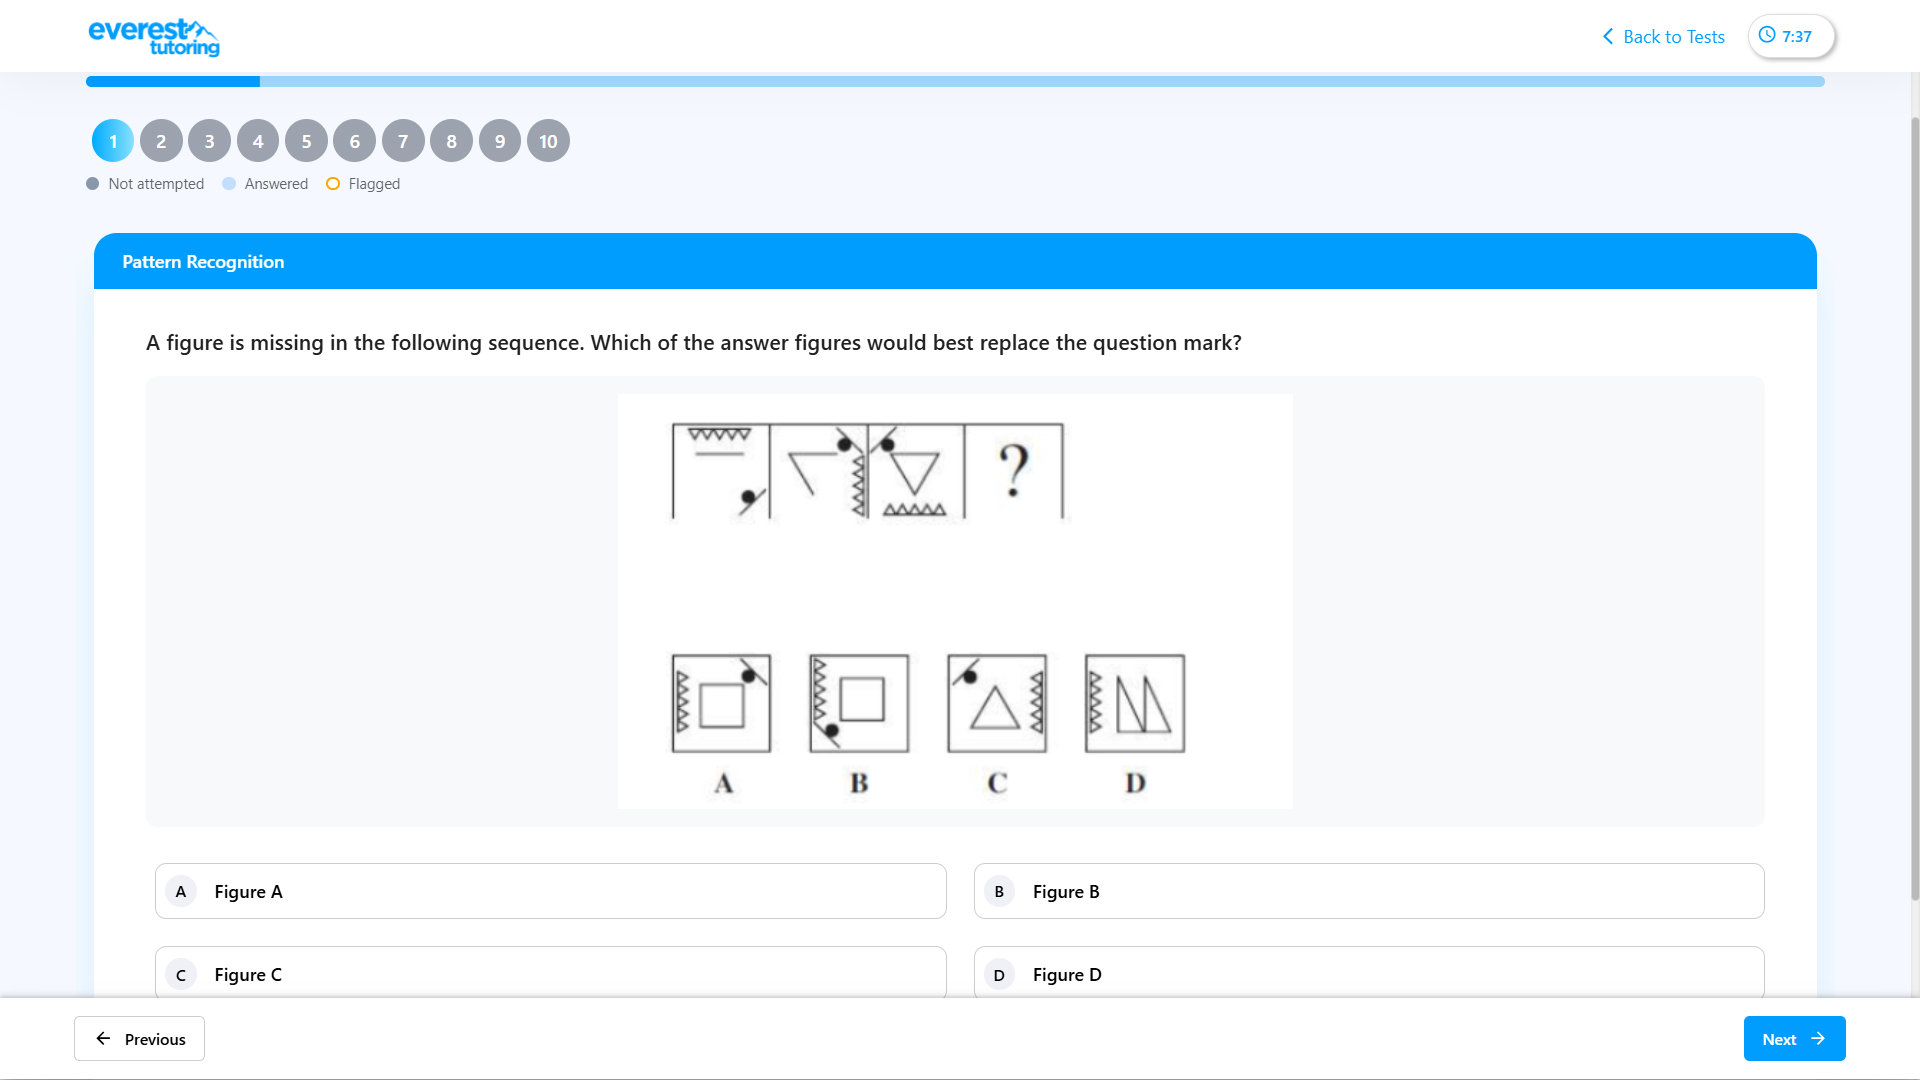The width and height of the screenshot is (1920, 1080).
Task: Open question 10
Action: coord(548,141)
